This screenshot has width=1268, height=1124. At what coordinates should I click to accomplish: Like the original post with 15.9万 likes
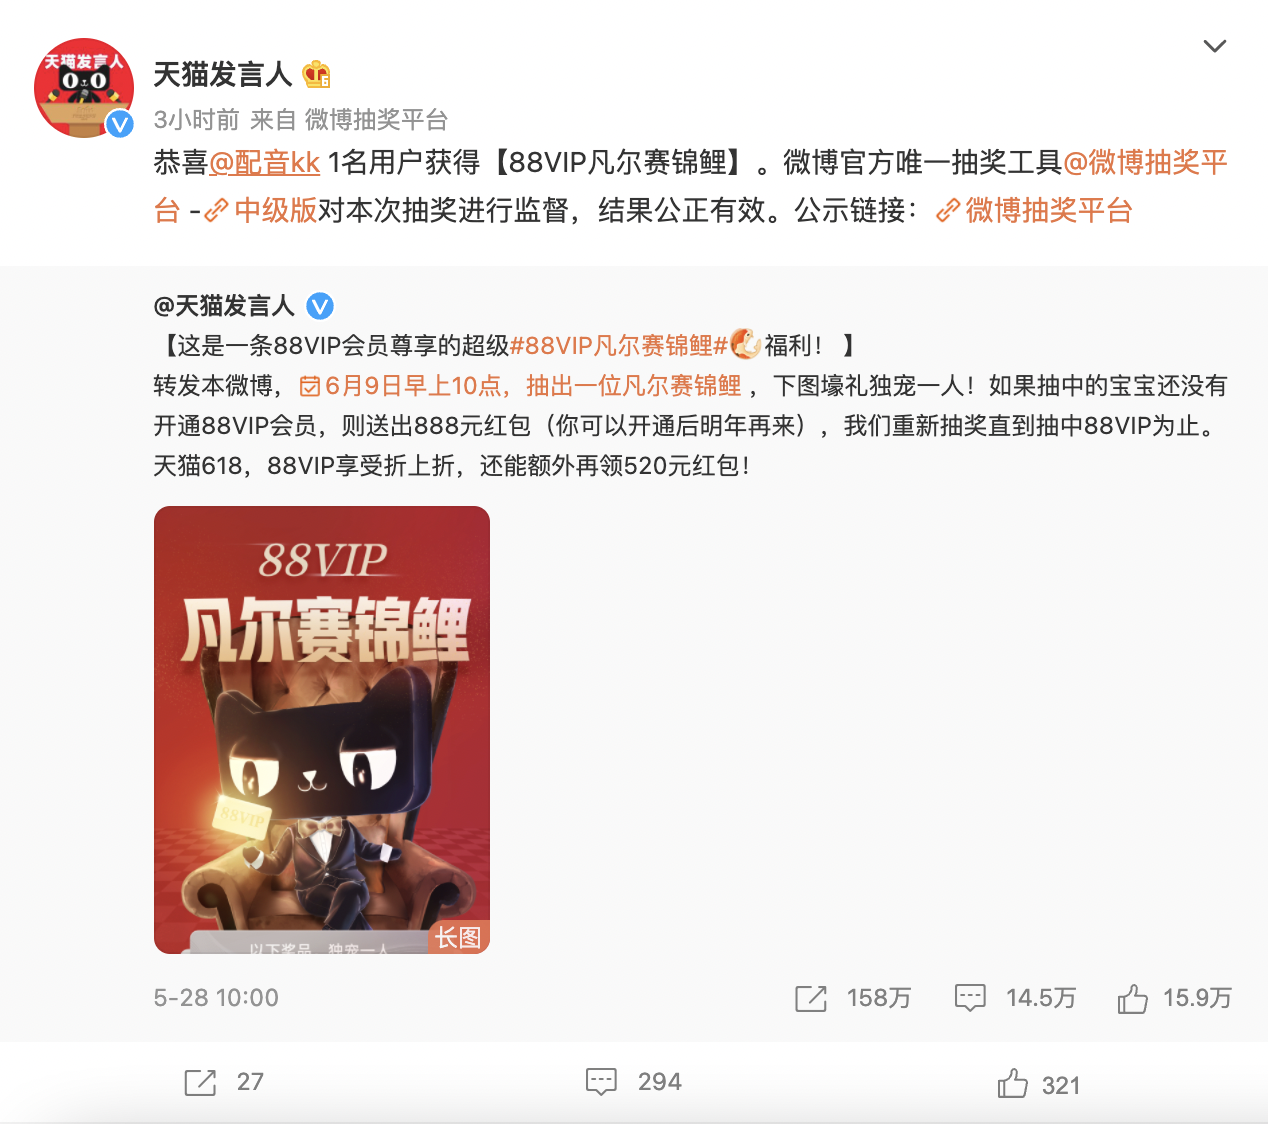(x=1132, y=998)
